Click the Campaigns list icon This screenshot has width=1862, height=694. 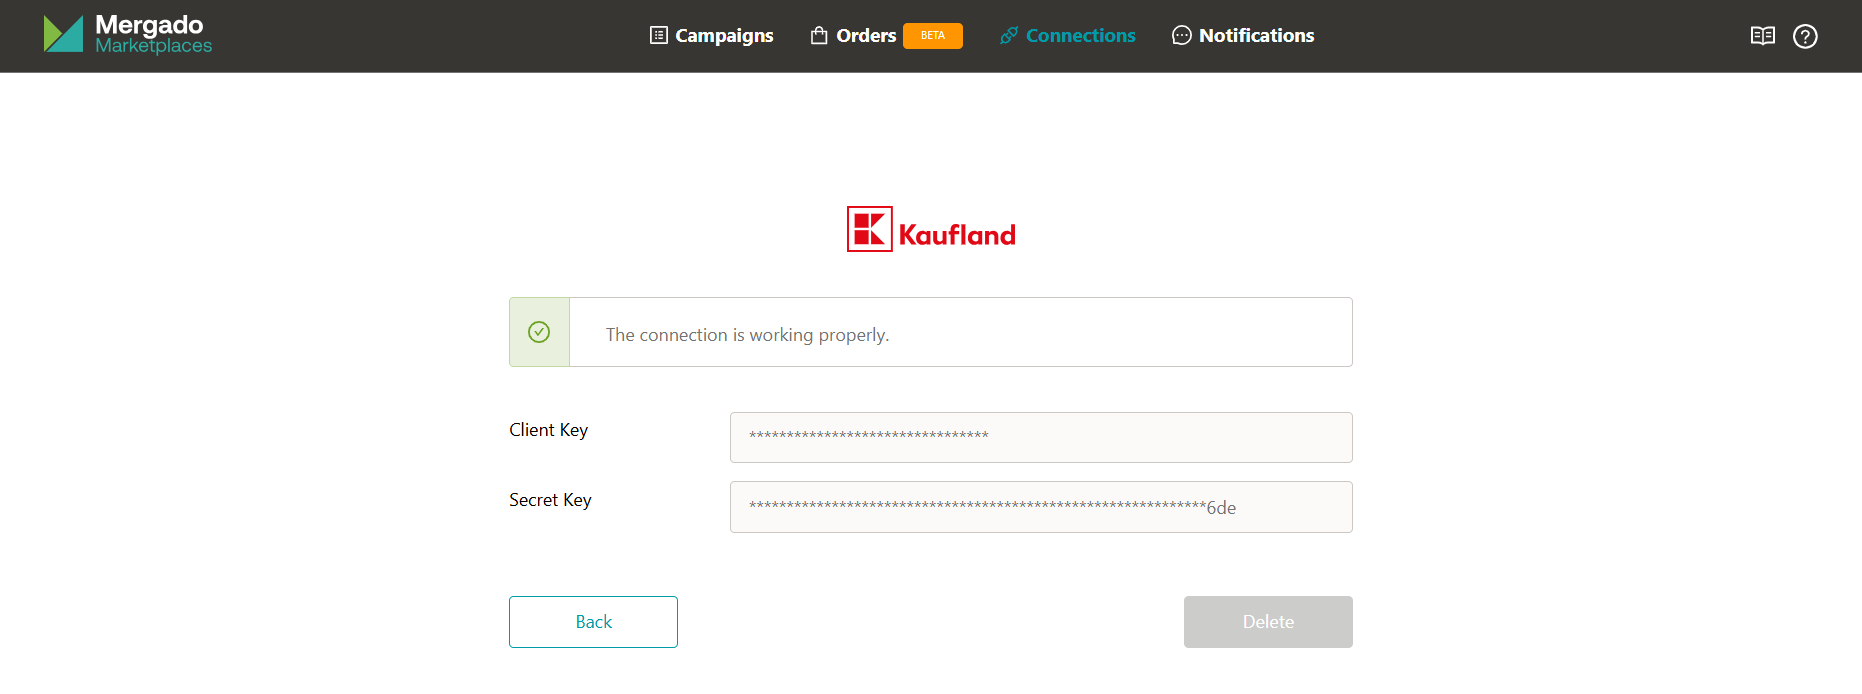pyautogui.click(x=658, y=36)
